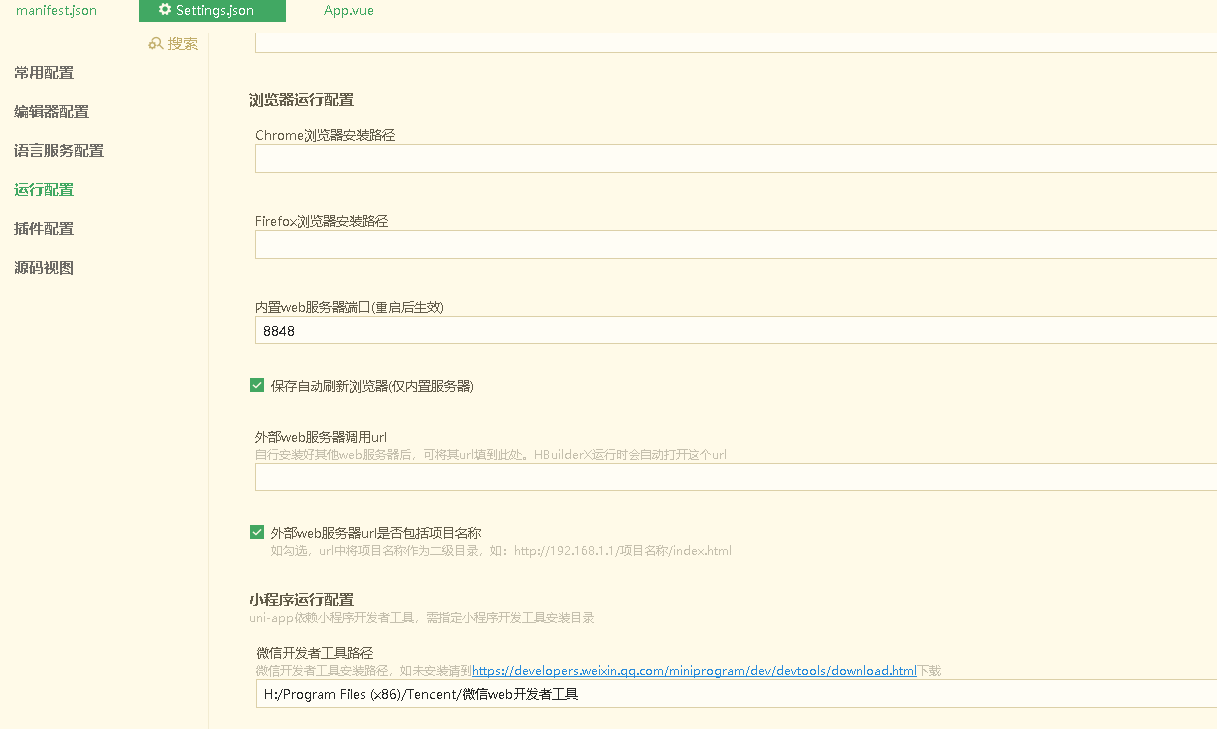Open the WeChat devtools download link

pos(694,670)
